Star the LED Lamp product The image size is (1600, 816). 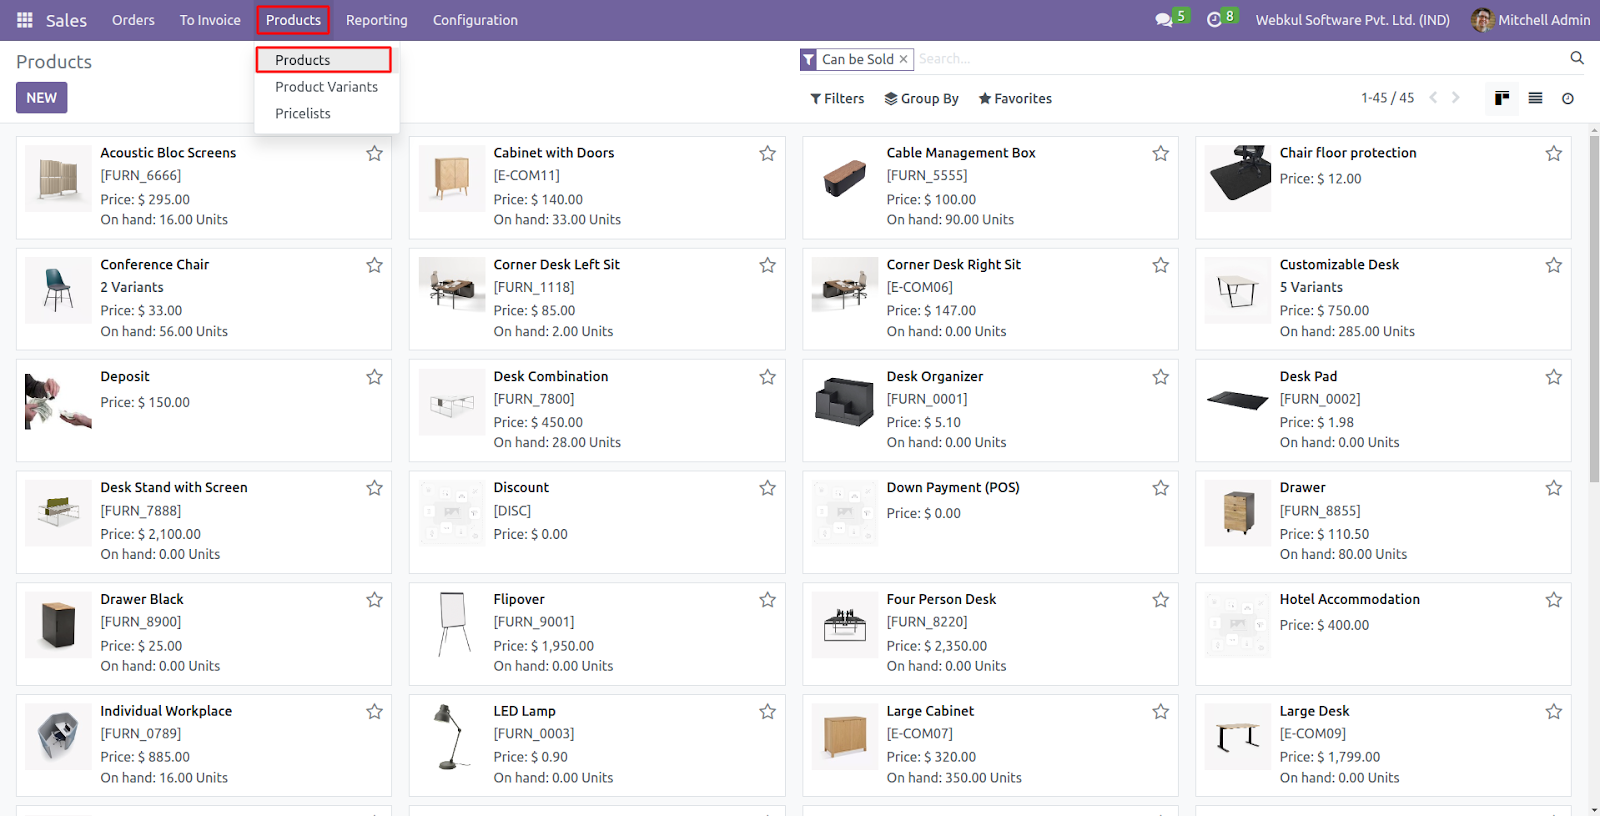click(x=767, y=712)
